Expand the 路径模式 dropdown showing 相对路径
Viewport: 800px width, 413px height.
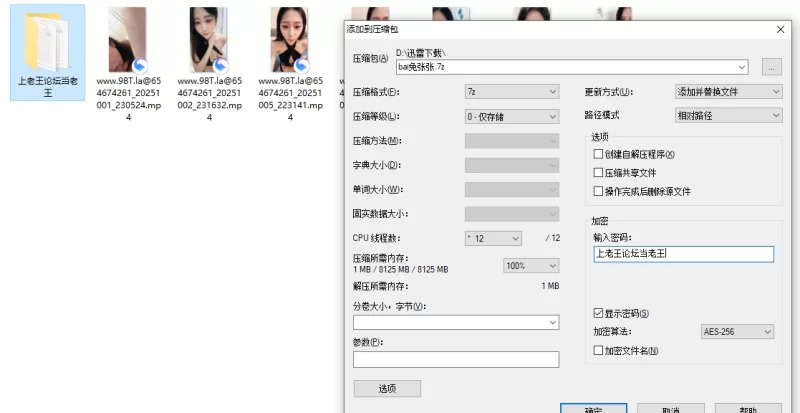[728, 116]
